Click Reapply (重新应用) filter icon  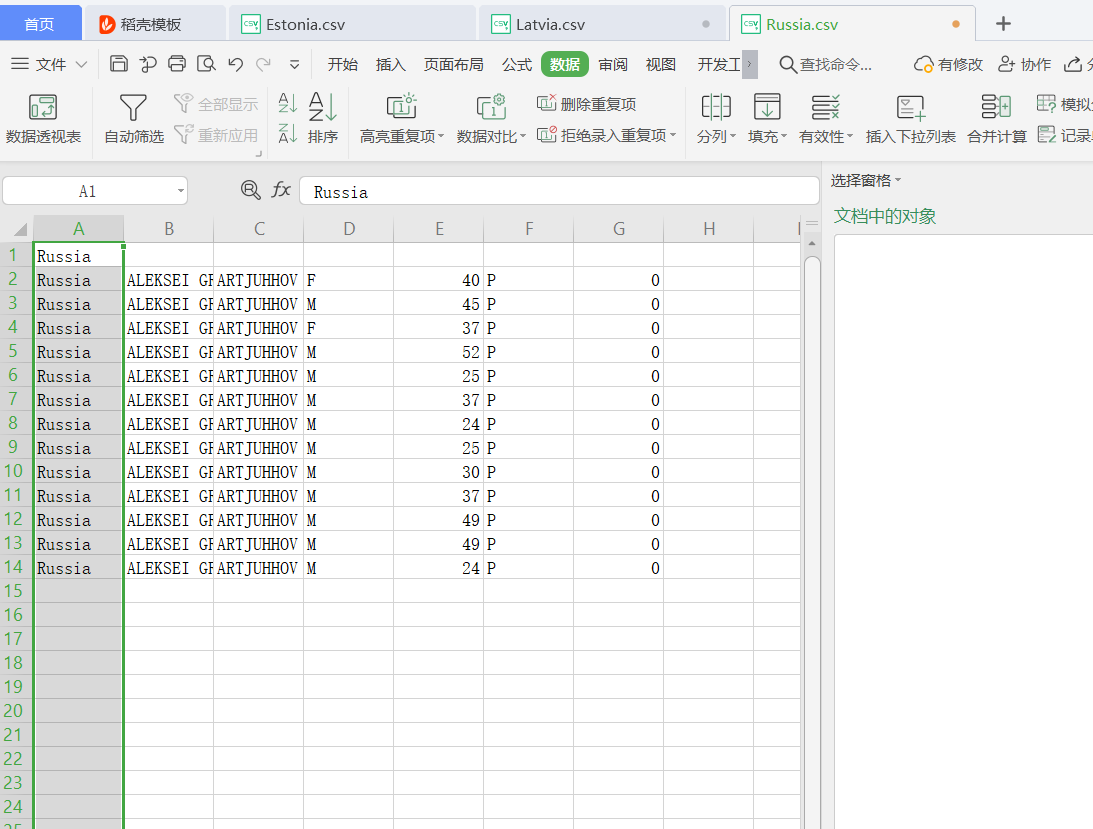216,135
